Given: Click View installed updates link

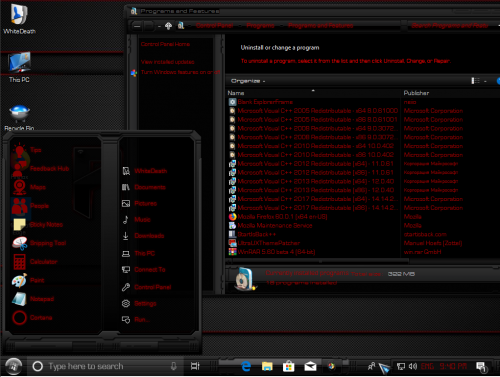Looking at the screenshot, I should (167, 62).
